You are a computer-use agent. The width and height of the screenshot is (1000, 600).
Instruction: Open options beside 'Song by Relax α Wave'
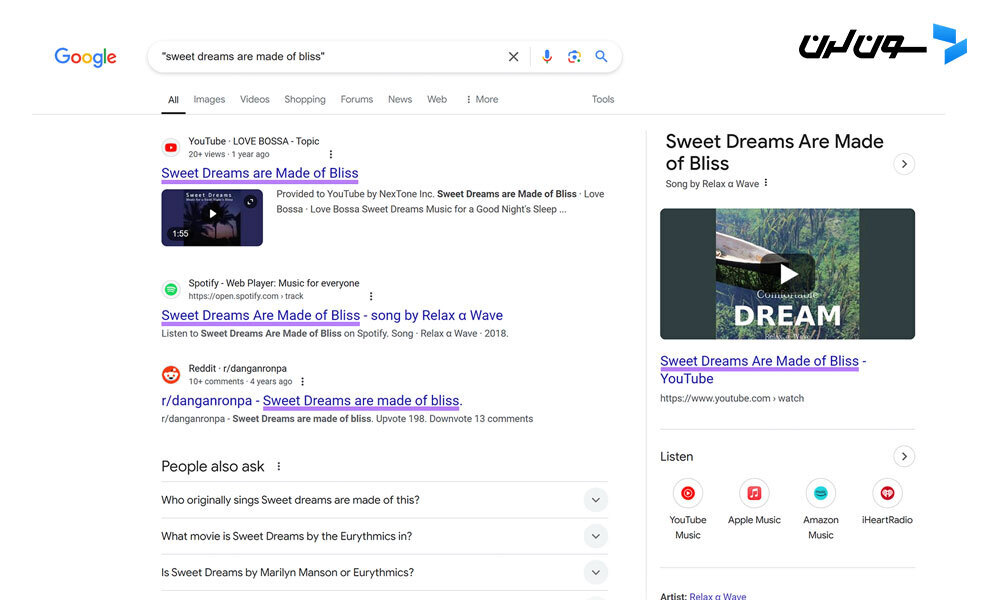[x=766, y=183]
